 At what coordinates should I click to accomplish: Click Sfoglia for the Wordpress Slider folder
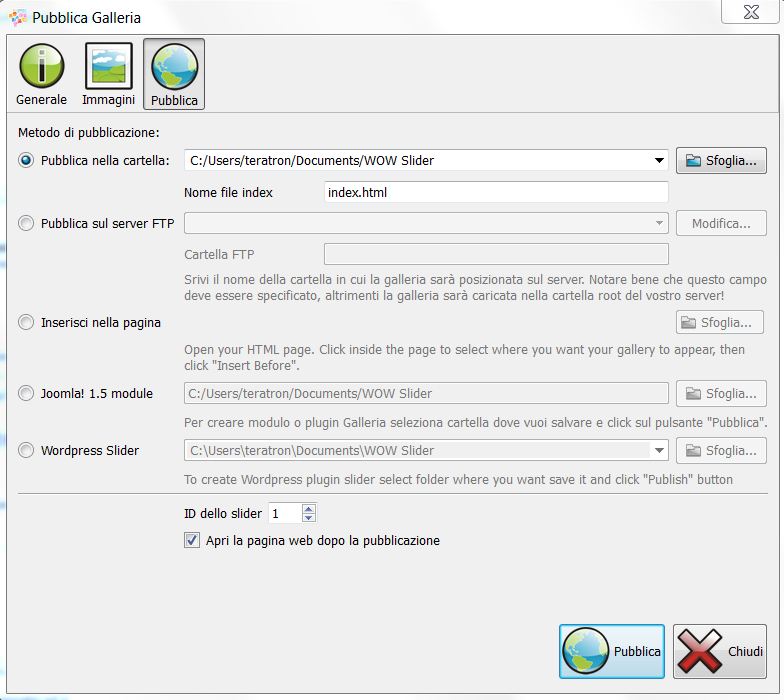721,450
